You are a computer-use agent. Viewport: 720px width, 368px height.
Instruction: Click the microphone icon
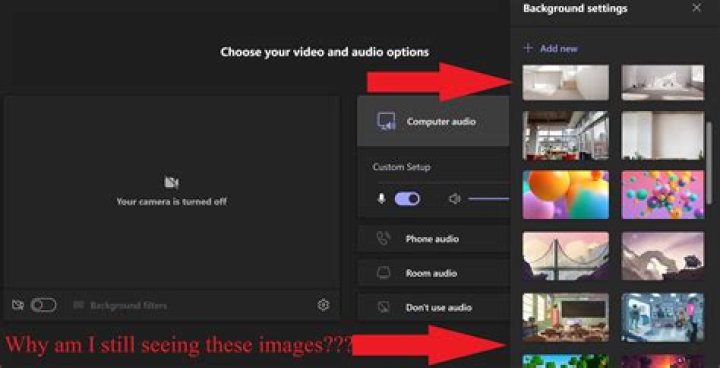(382, 198)
